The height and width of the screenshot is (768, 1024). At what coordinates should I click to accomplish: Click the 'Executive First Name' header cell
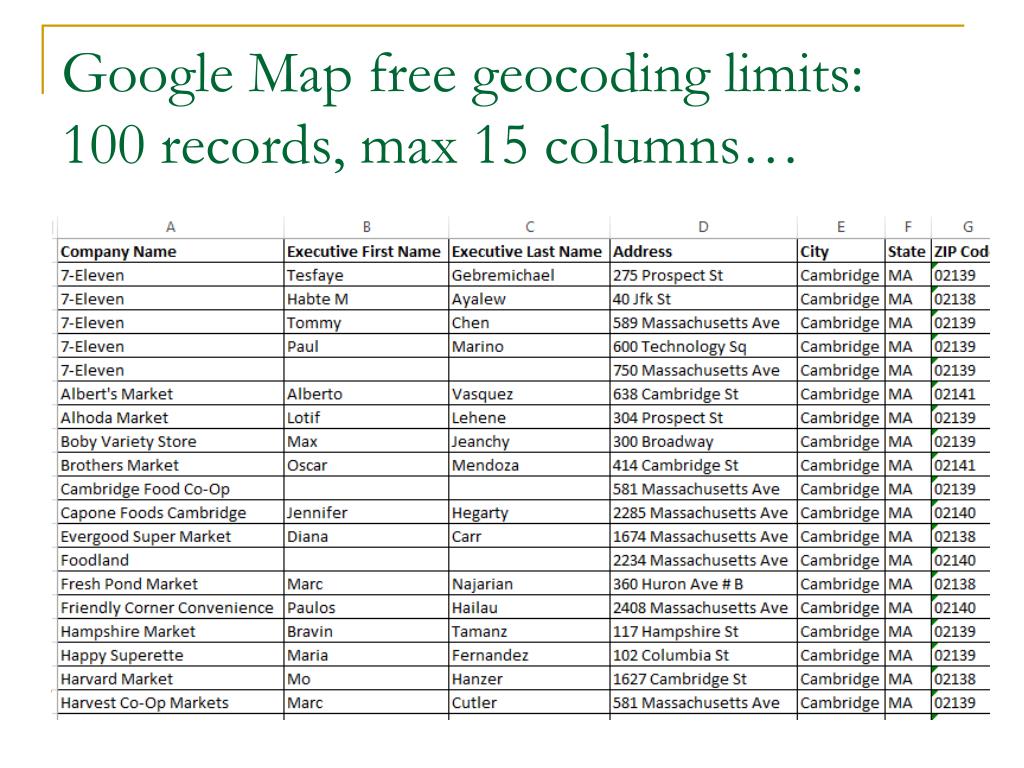366,251
